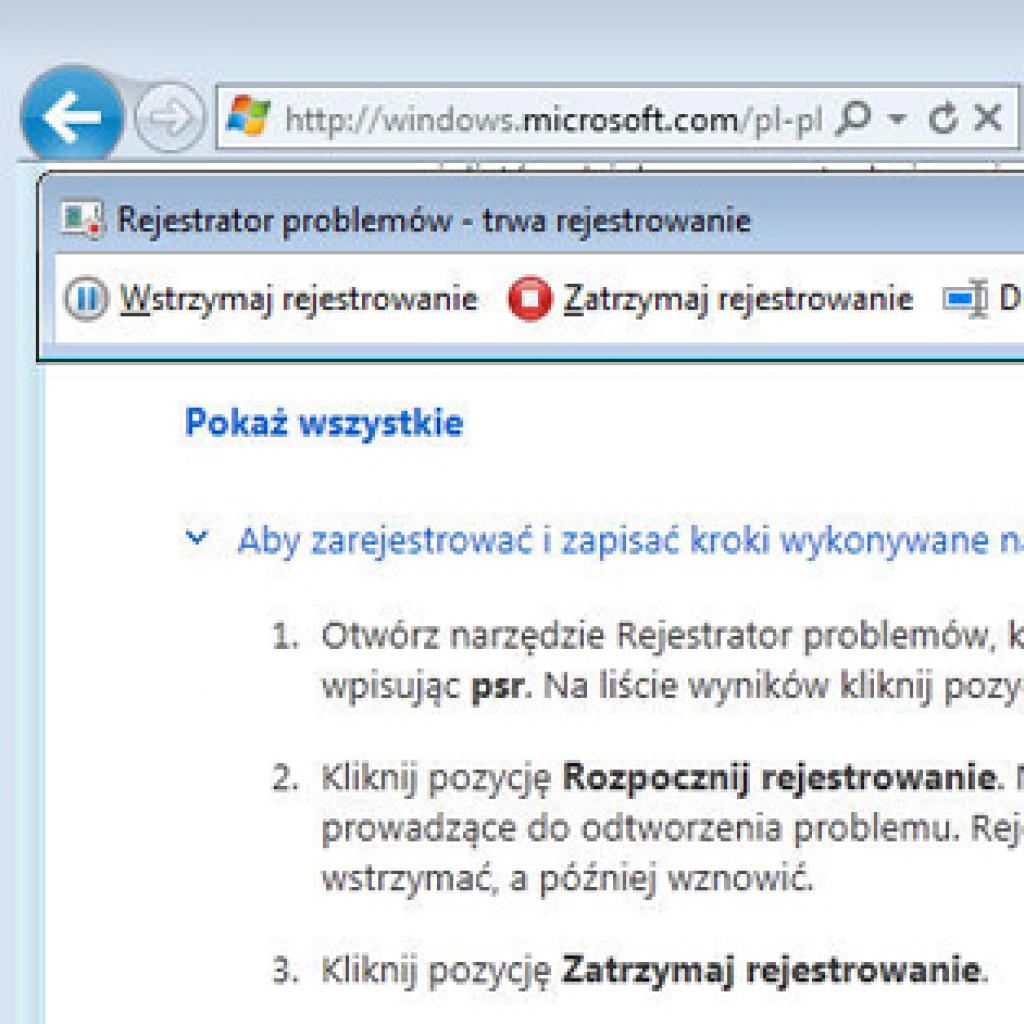Click the add comment icon in recorder toolbar
This screenshot has width=1024, height=1024.
tap(965, 299)
